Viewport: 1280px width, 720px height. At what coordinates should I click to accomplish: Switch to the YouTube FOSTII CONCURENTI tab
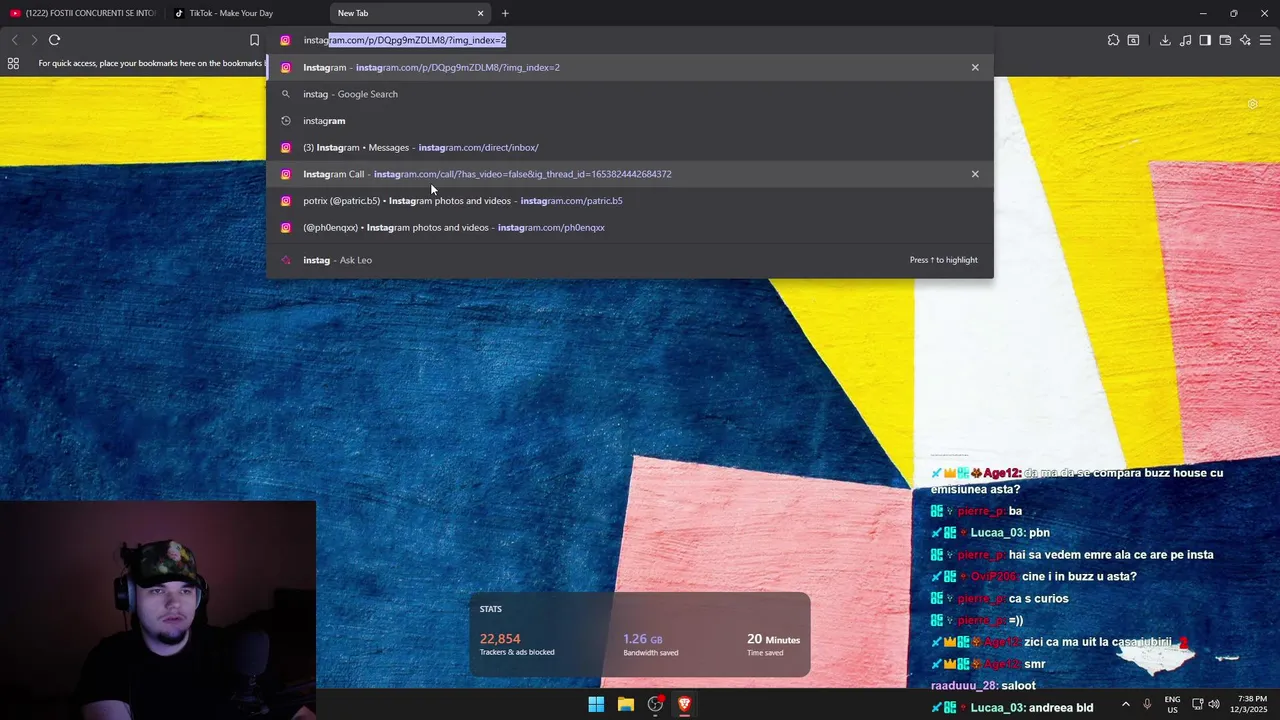(x=82, y=13)
